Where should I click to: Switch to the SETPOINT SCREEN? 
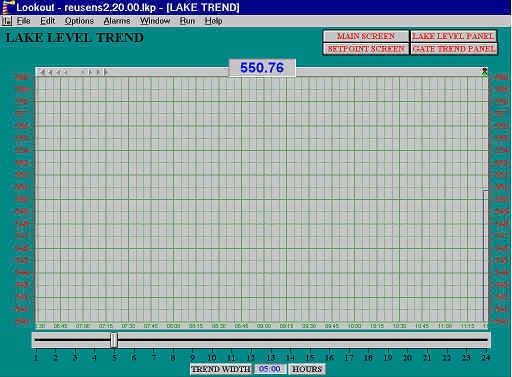coord(366,49)
